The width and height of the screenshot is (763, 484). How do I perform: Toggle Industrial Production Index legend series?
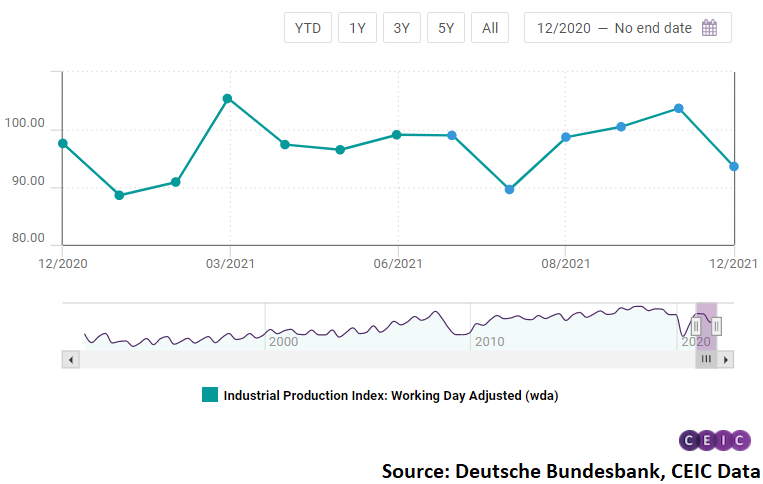click(390, 395)
